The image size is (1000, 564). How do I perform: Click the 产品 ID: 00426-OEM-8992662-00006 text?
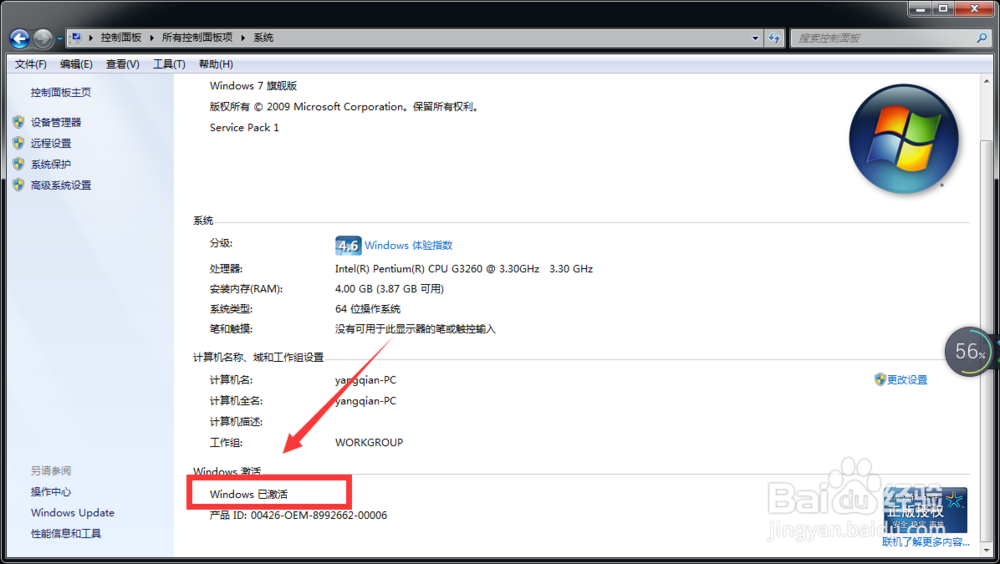(x=298, y=516)
